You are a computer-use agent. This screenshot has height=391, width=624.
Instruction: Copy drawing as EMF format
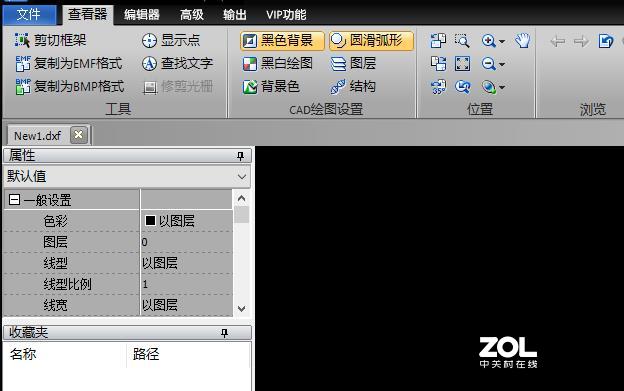point(69,63)
